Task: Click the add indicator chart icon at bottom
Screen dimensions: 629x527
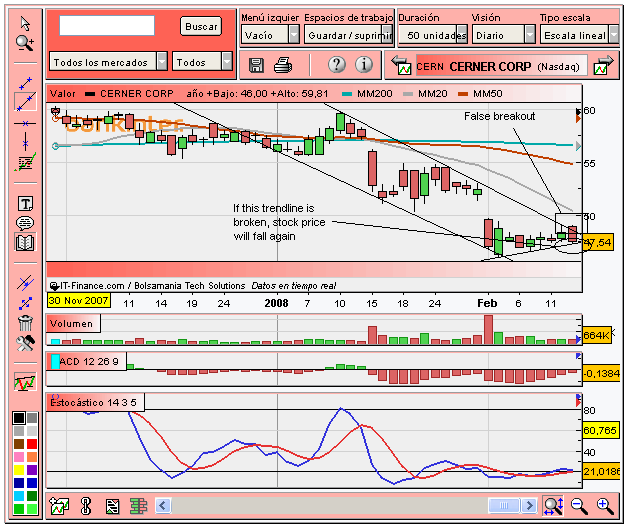Action: (x=59, y=506)
